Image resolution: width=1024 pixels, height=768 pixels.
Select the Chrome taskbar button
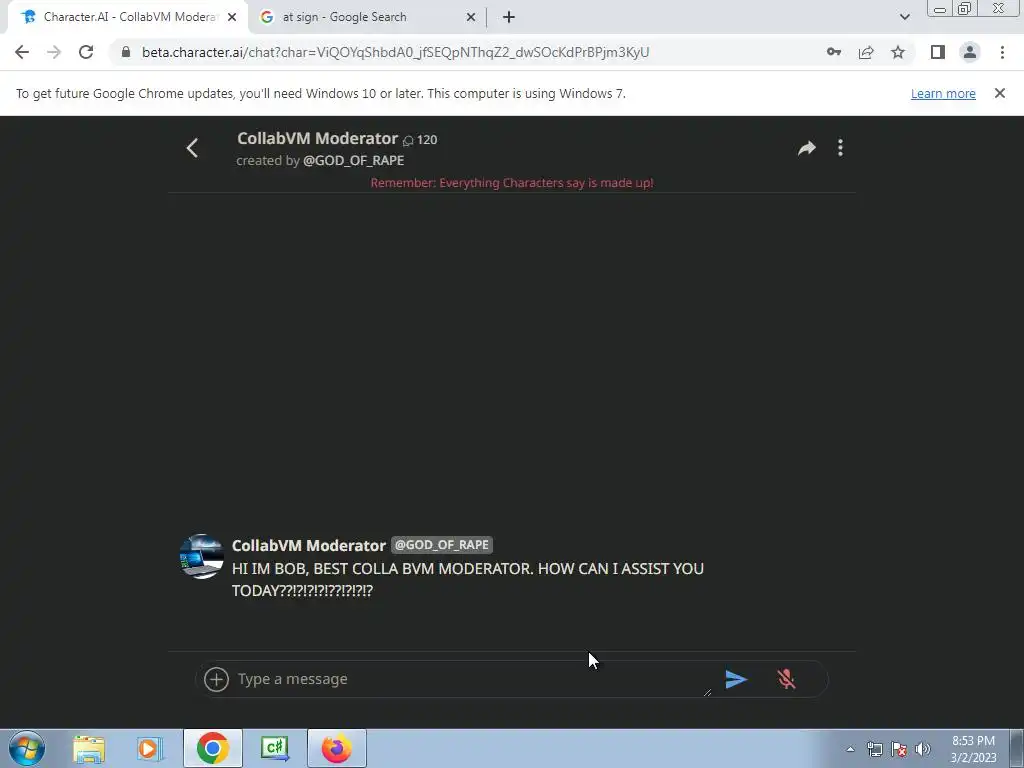click(x=212, y=748)
